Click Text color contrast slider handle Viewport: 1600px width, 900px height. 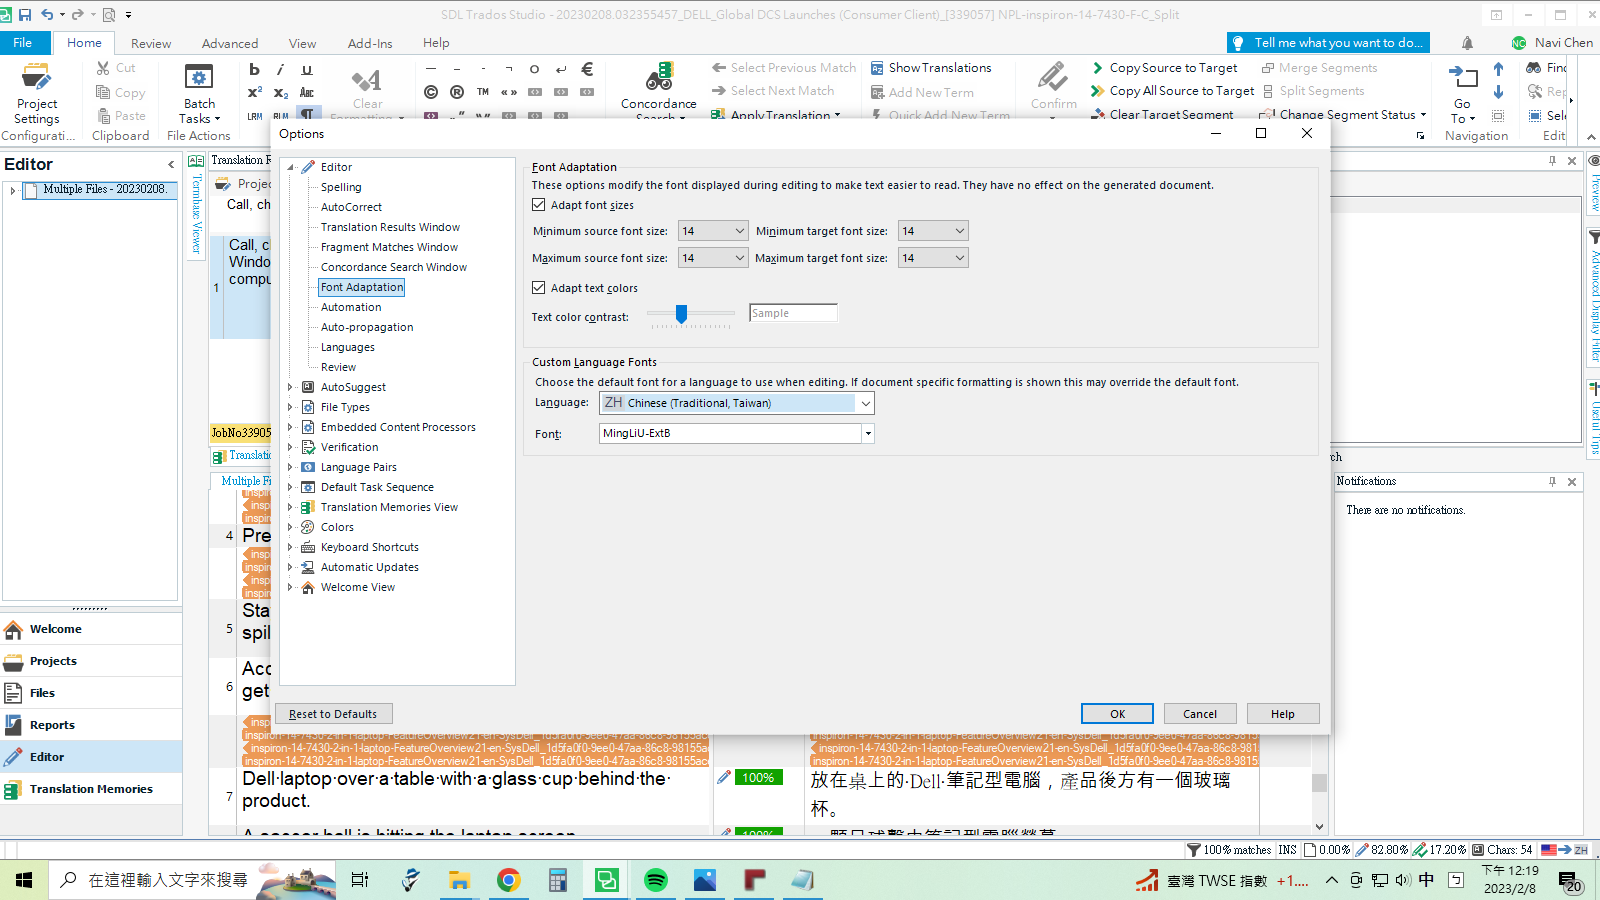coord(681,314)
